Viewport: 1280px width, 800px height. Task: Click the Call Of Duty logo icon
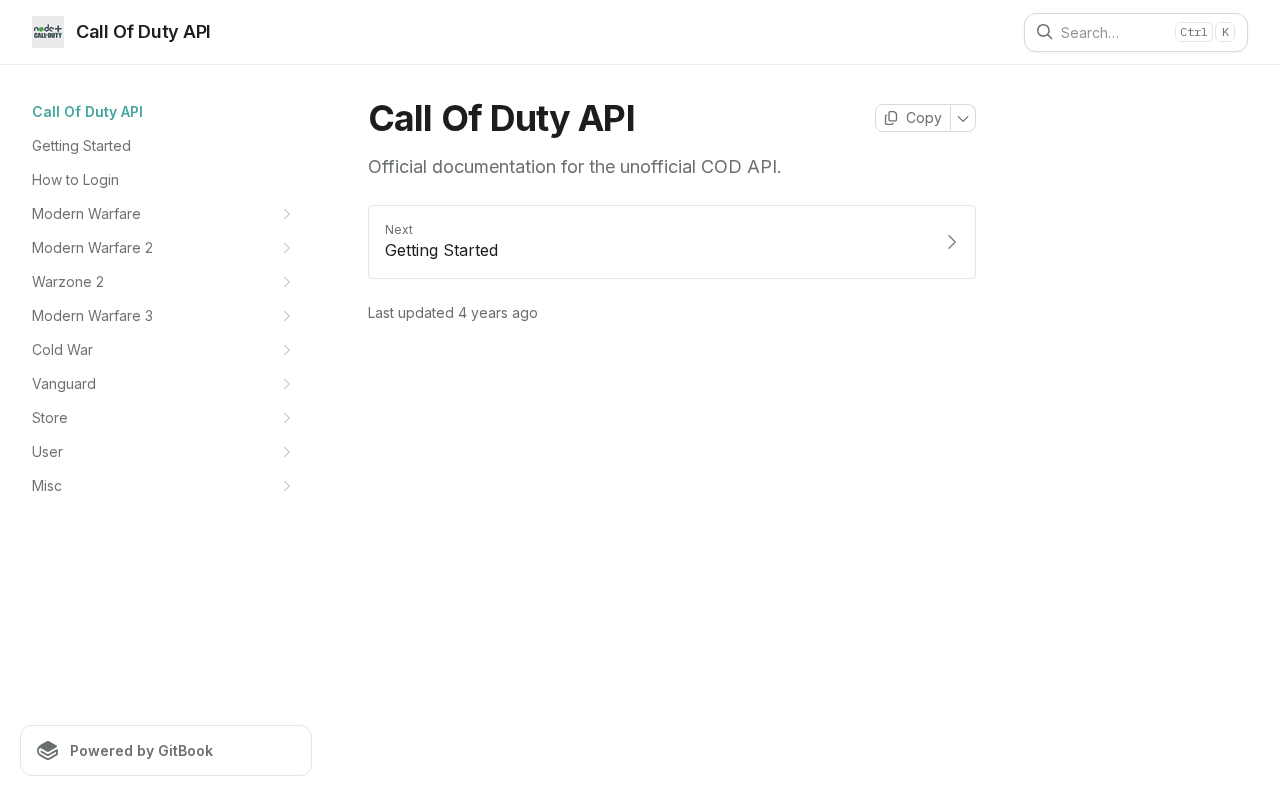coord(48,32)
